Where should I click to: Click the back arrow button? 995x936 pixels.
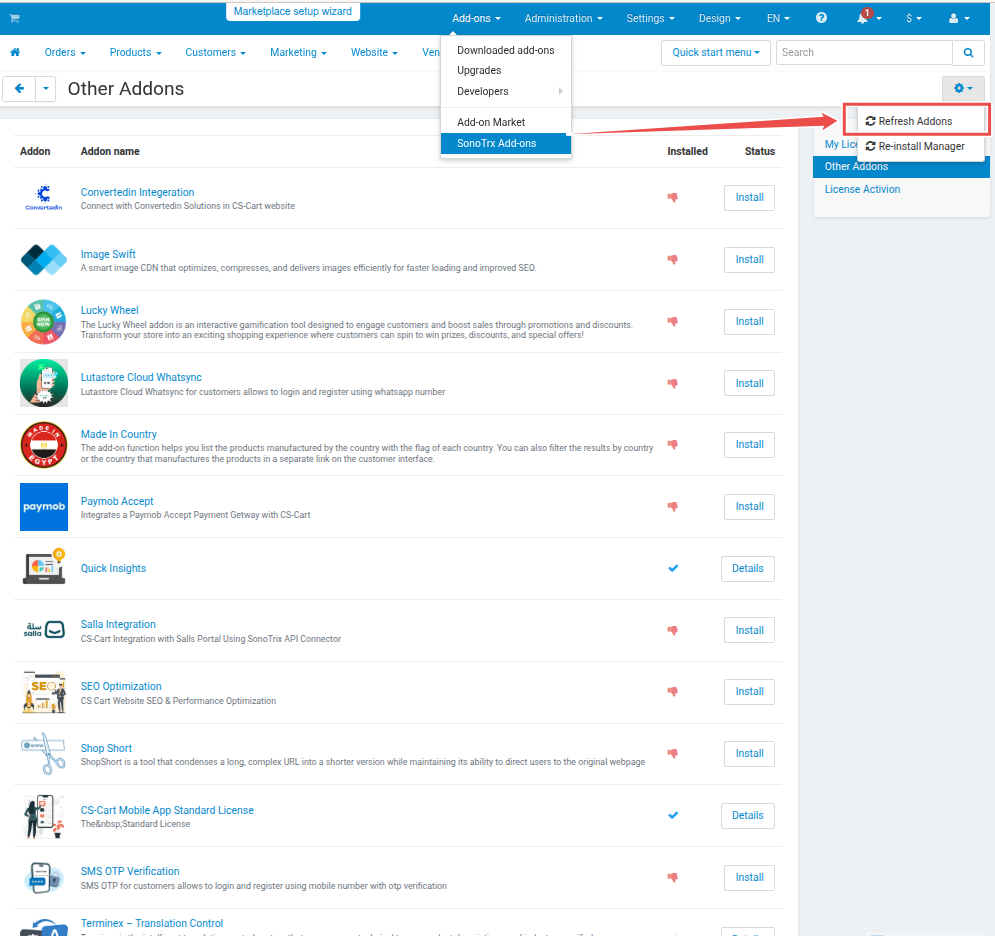(x=19, y=89)
